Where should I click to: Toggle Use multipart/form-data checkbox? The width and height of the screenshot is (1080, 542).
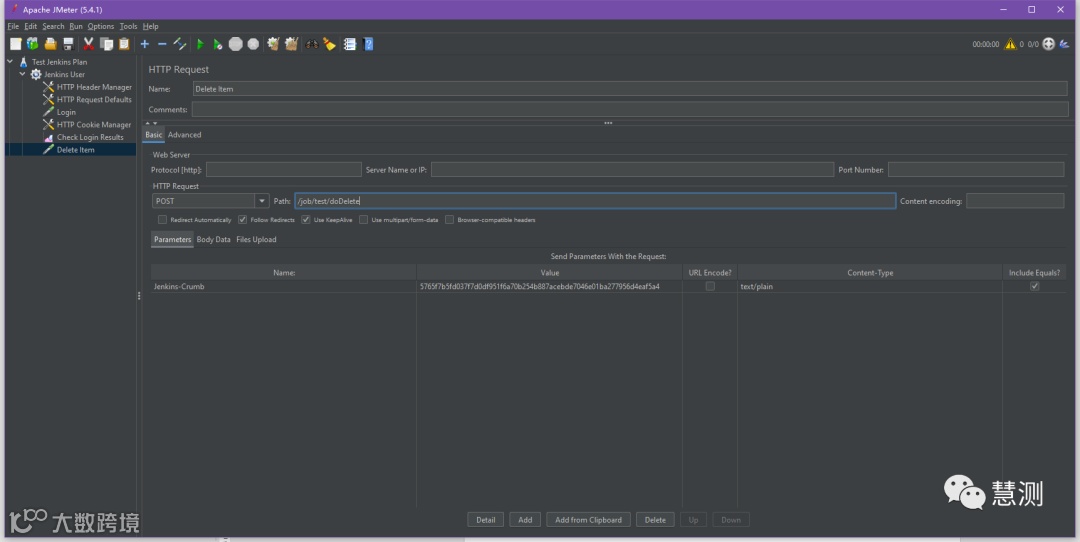[x=363, y=220]
